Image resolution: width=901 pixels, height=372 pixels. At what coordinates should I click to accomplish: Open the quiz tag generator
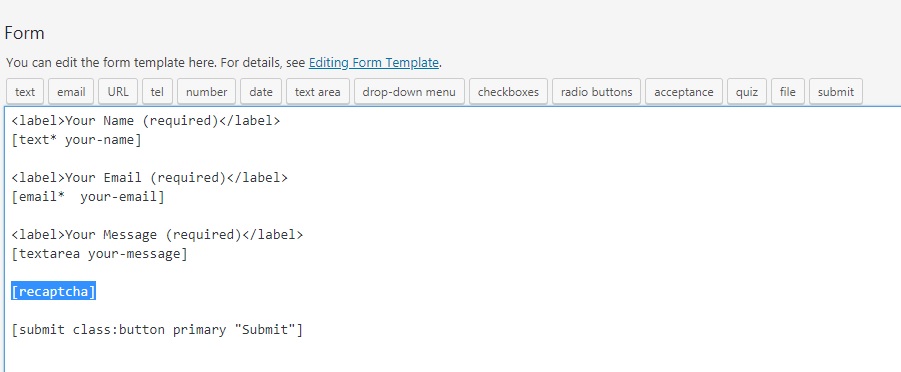pyautogui.click(x=747, y=92)
